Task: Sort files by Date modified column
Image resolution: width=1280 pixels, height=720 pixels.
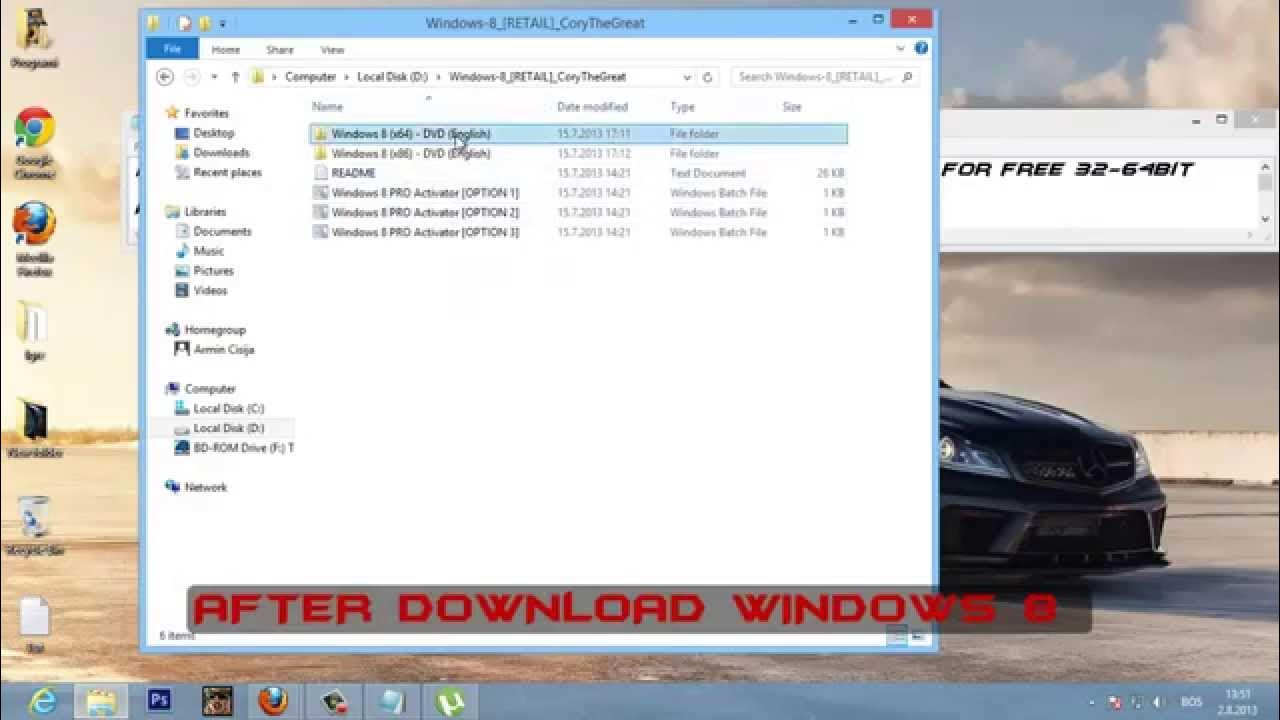Action: tap(592, 107)
